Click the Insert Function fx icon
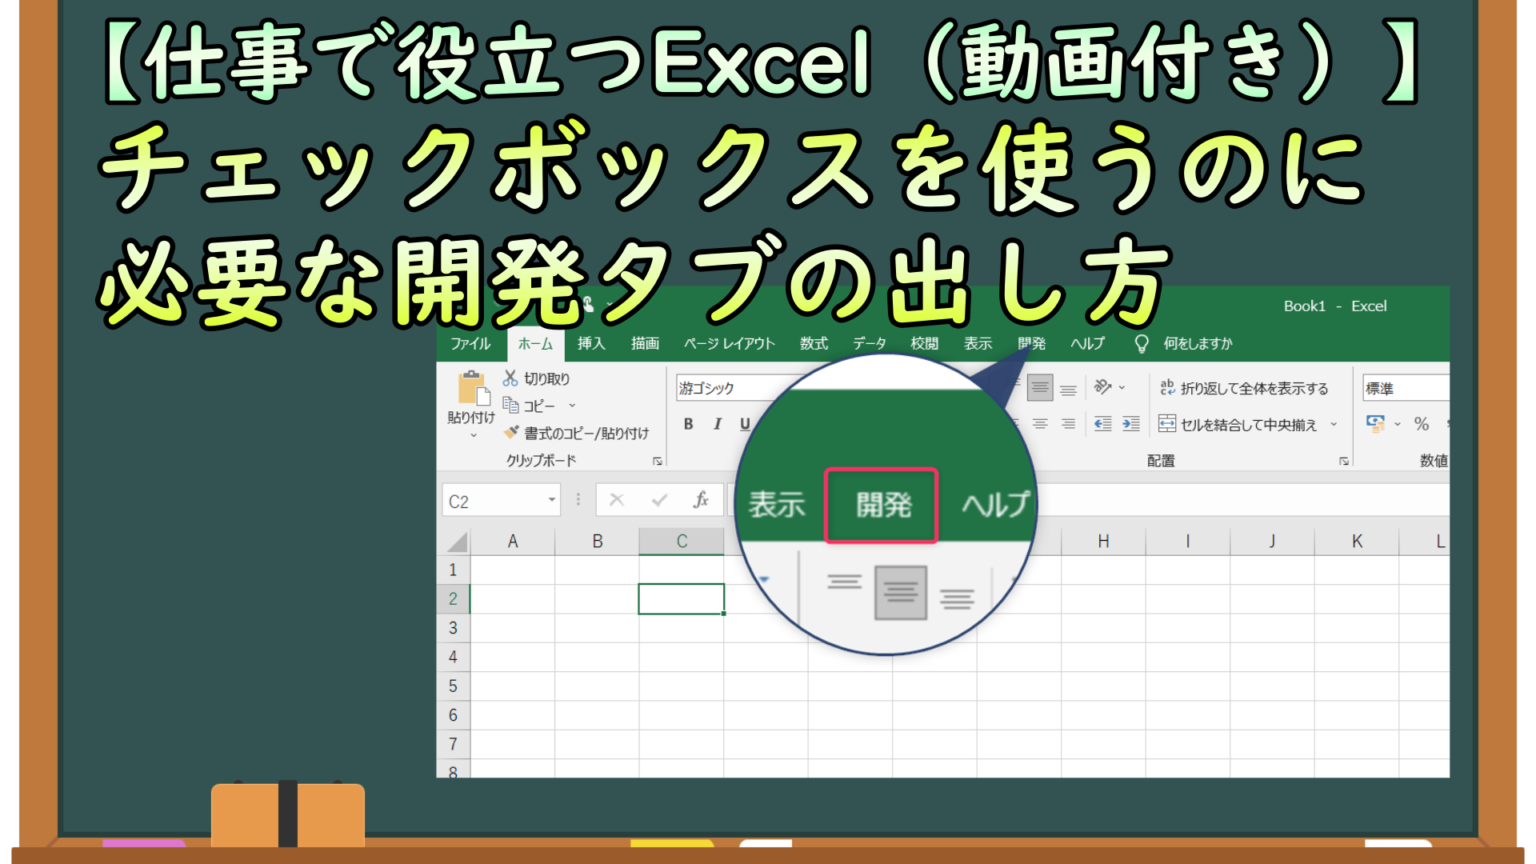Image resolution: width=1536 pixels, height=864 pixels. (x=701, y=500)
